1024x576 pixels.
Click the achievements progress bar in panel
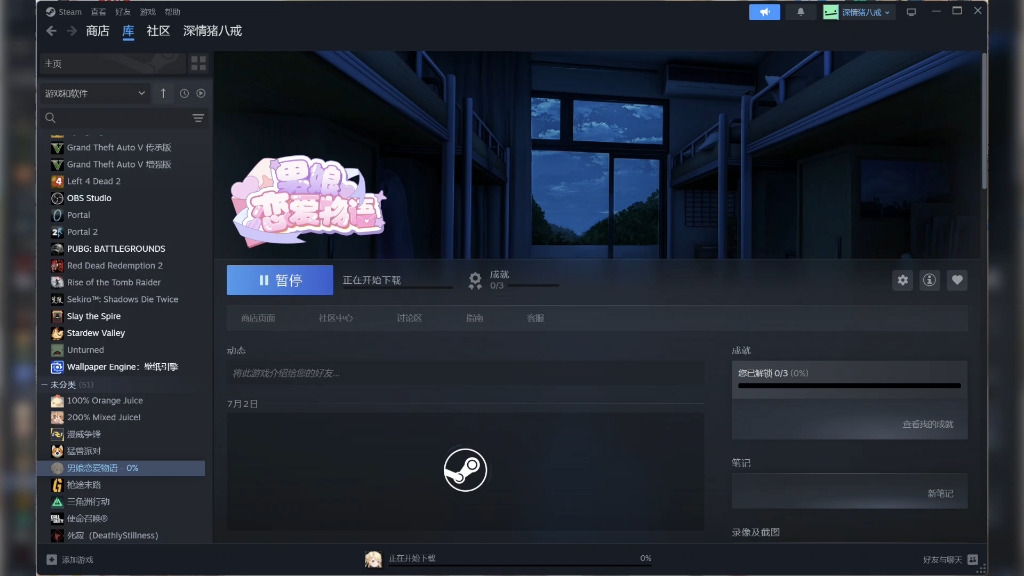pyautogui.click(x=849, y=386)
